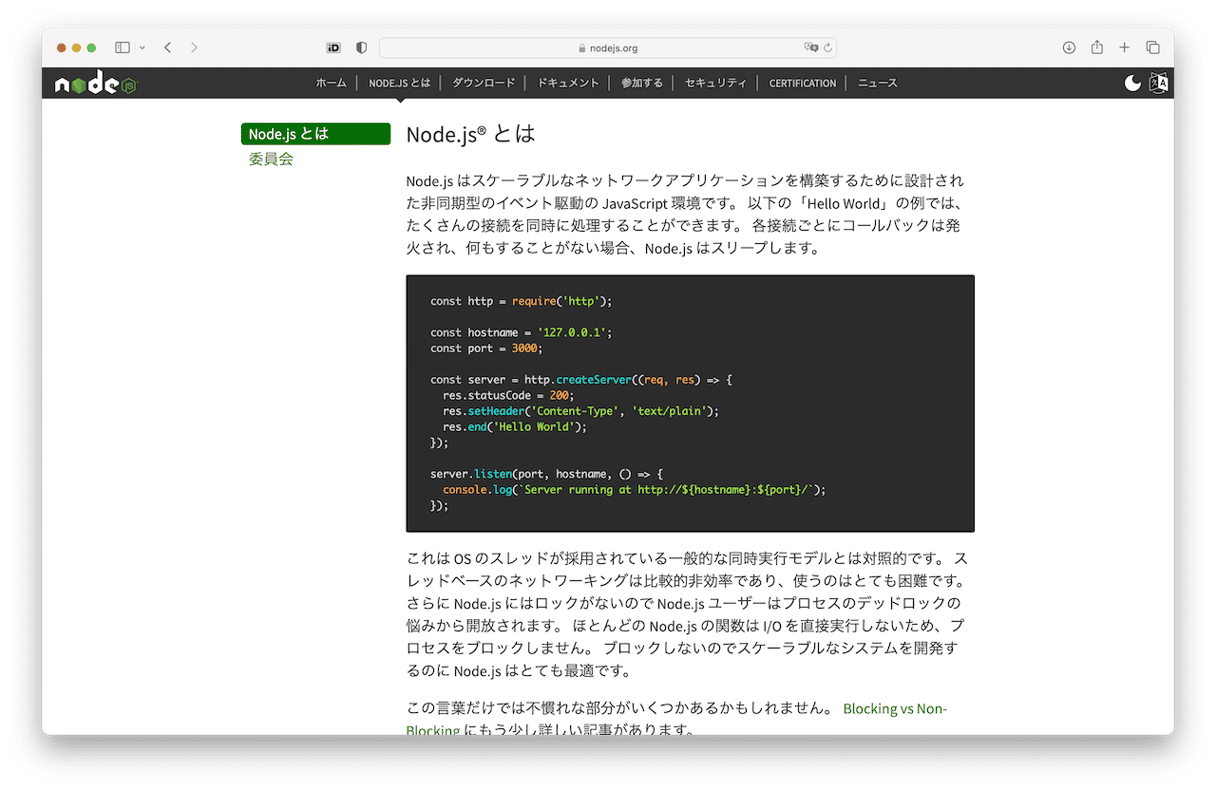The height and width of the screenshot is (790, 1216).
Task: Reload the page
Action: coord(828,47)
